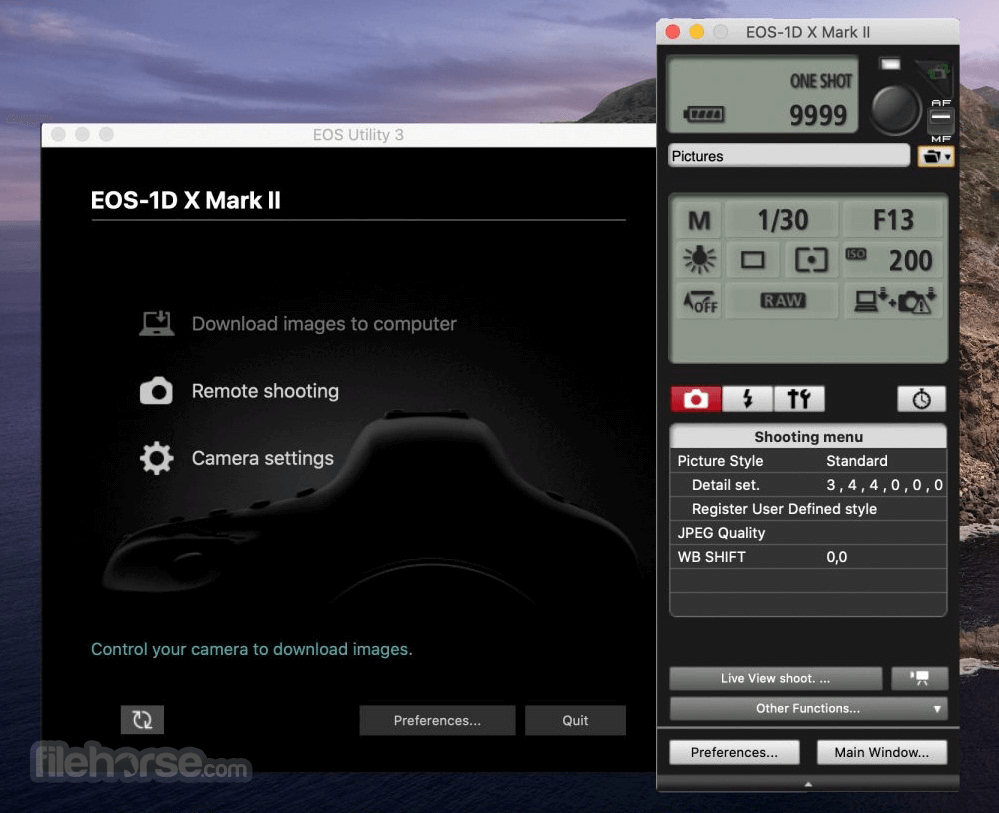The width and height of the screenshot is (999, 813).
Task: Change the ISO 200 value
Action: (x=893, y=259)
